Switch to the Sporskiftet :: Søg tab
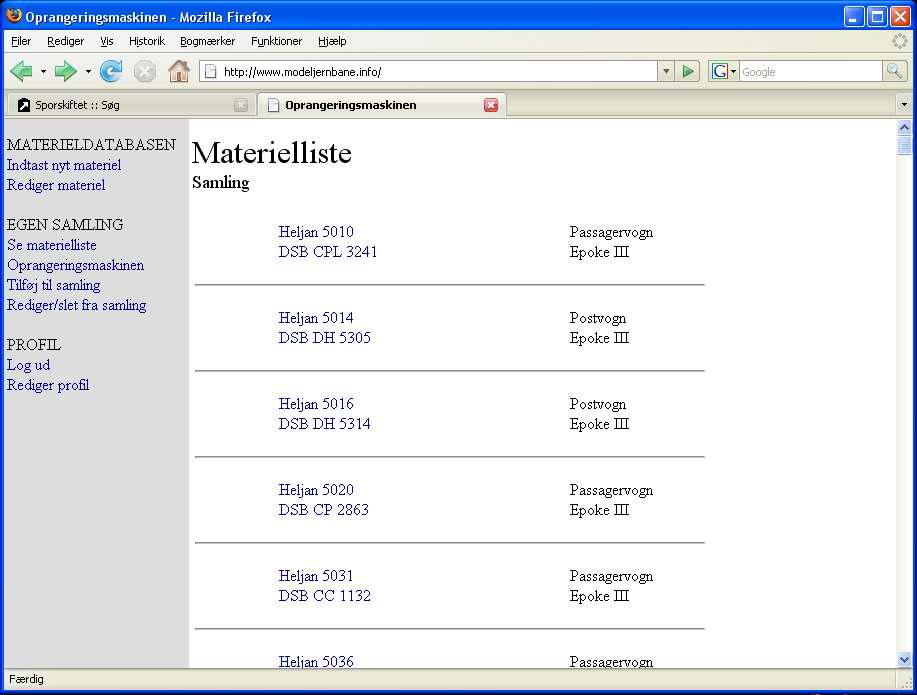 pyautogui.click(x=130, y=105)
